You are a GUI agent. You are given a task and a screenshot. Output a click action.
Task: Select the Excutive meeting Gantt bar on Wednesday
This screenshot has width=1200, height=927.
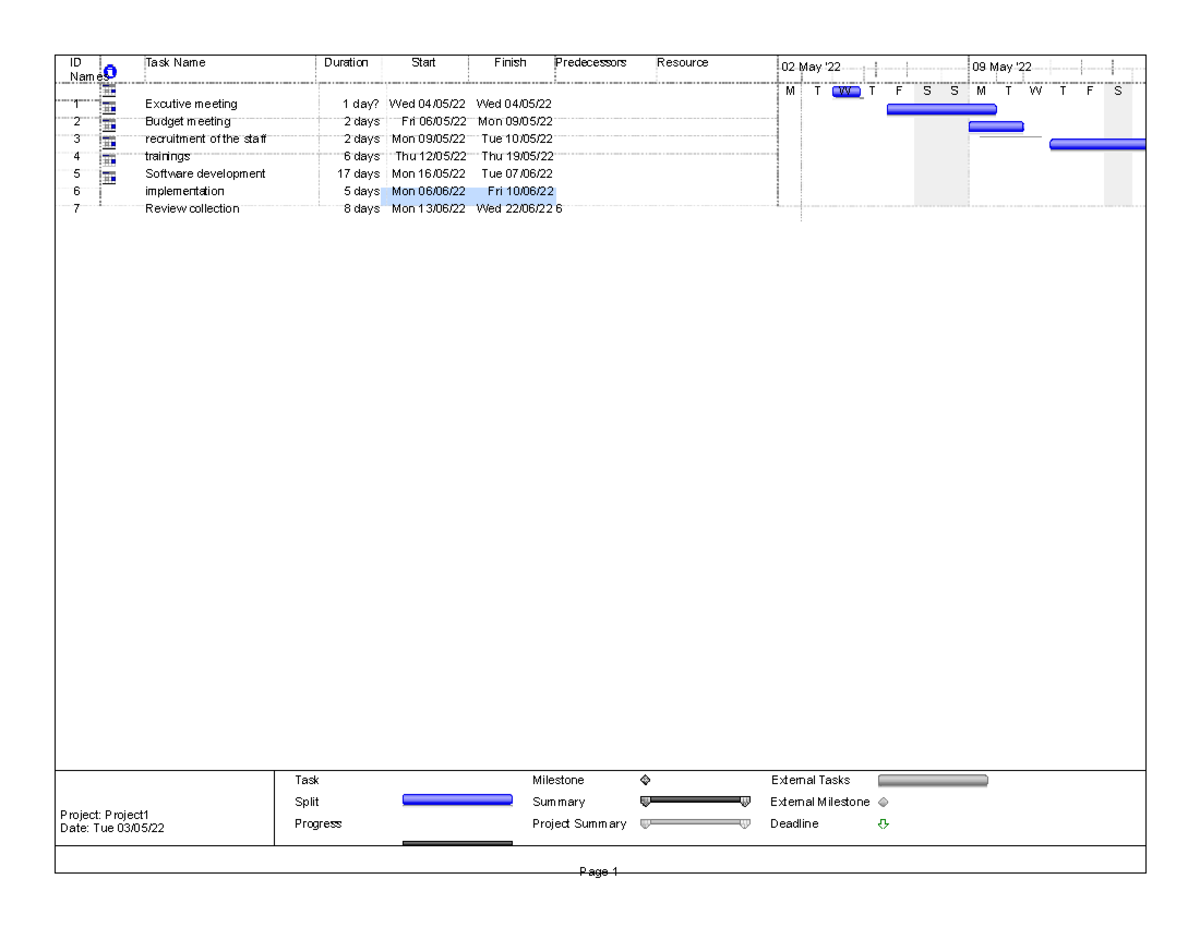point(846,92)
